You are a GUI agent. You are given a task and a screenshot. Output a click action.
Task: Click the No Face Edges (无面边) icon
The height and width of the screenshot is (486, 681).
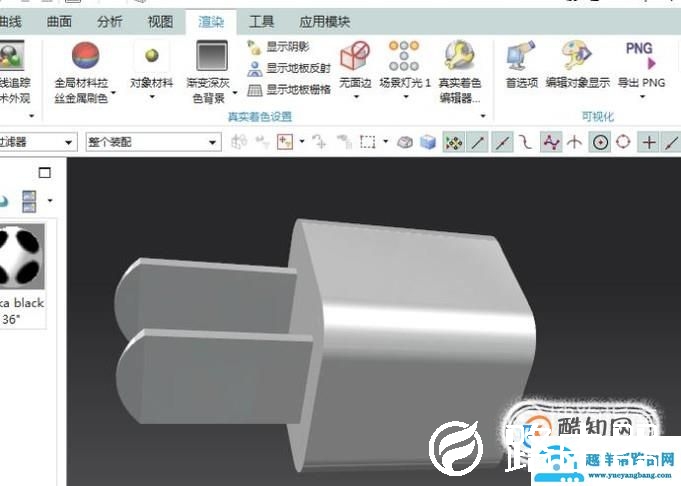point(355,56)
